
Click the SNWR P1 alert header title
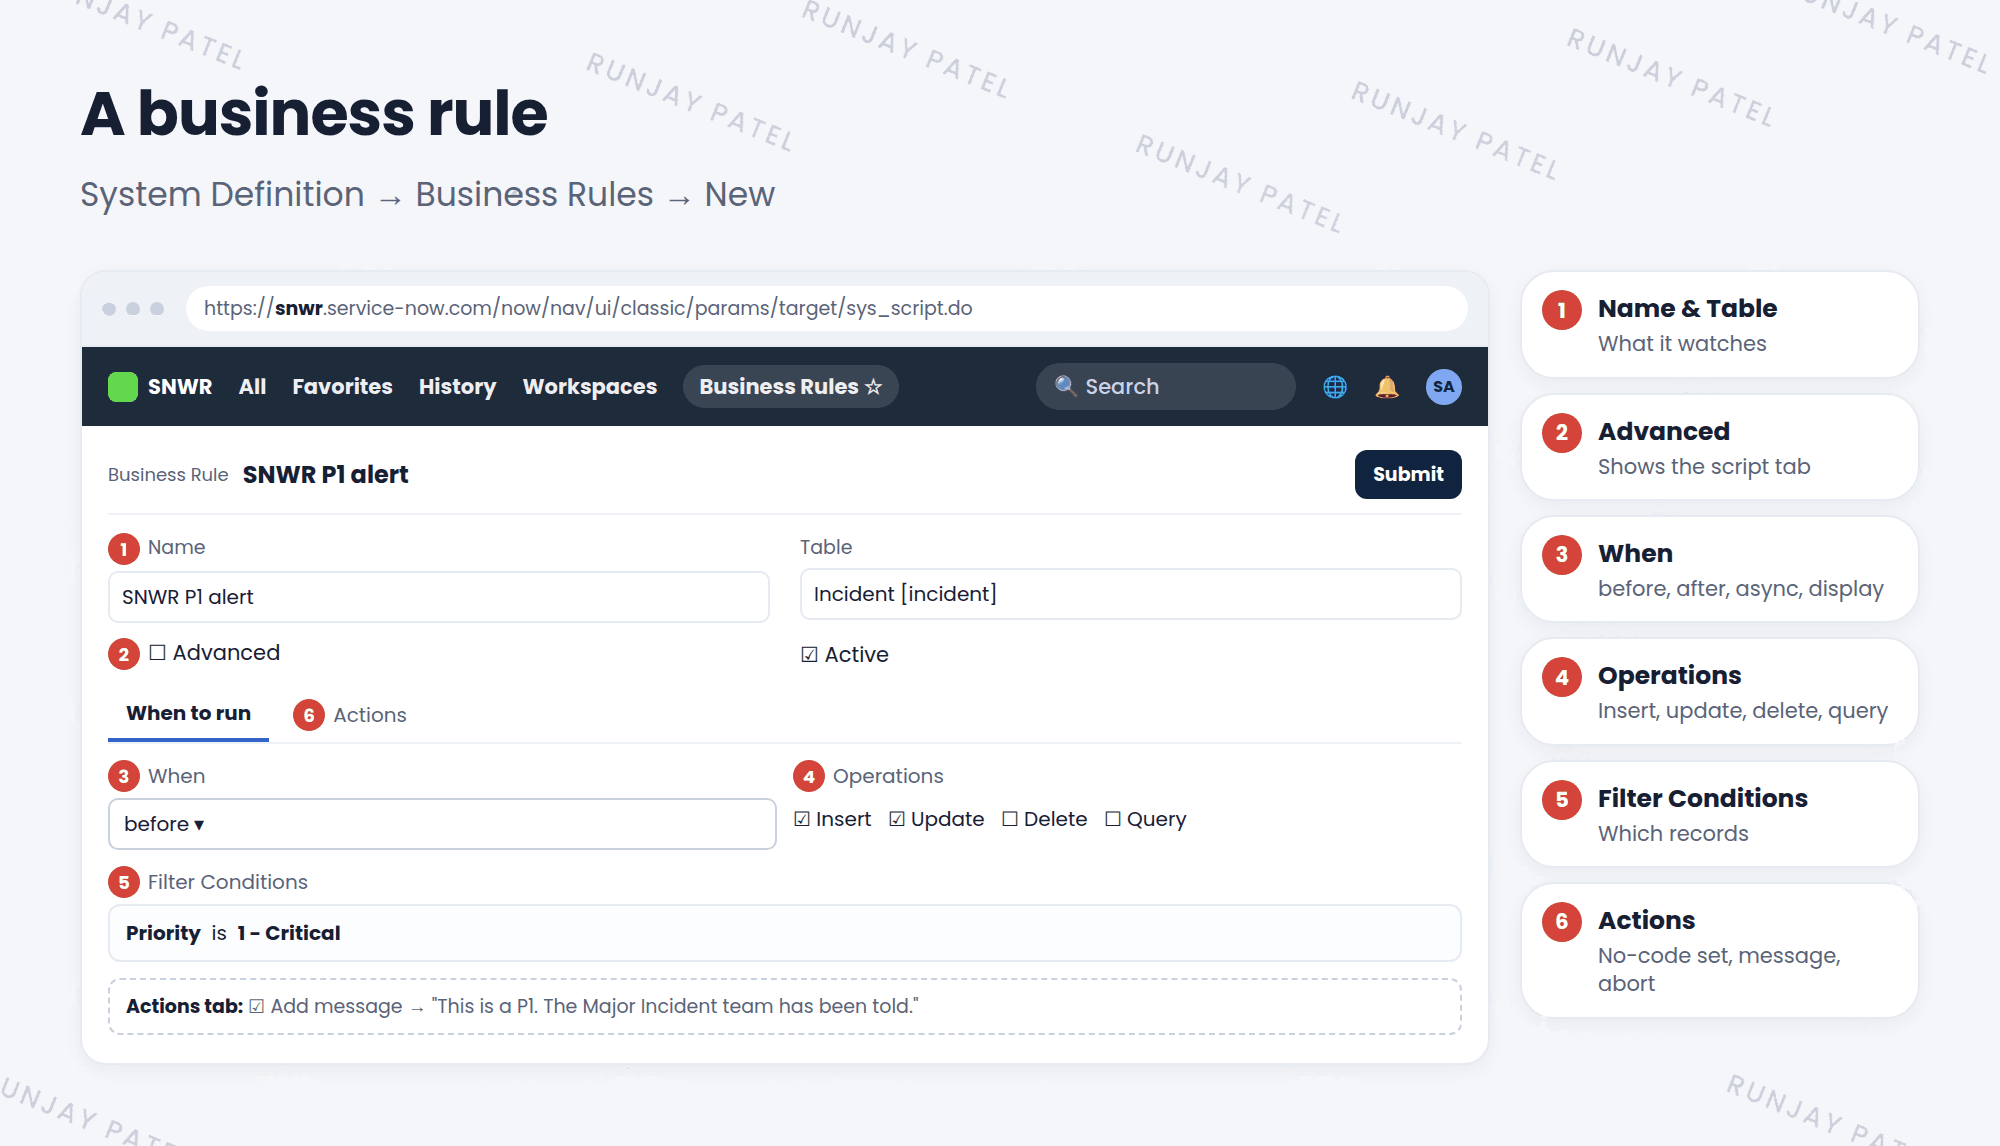pyautogui.click(x=325, y=474)
